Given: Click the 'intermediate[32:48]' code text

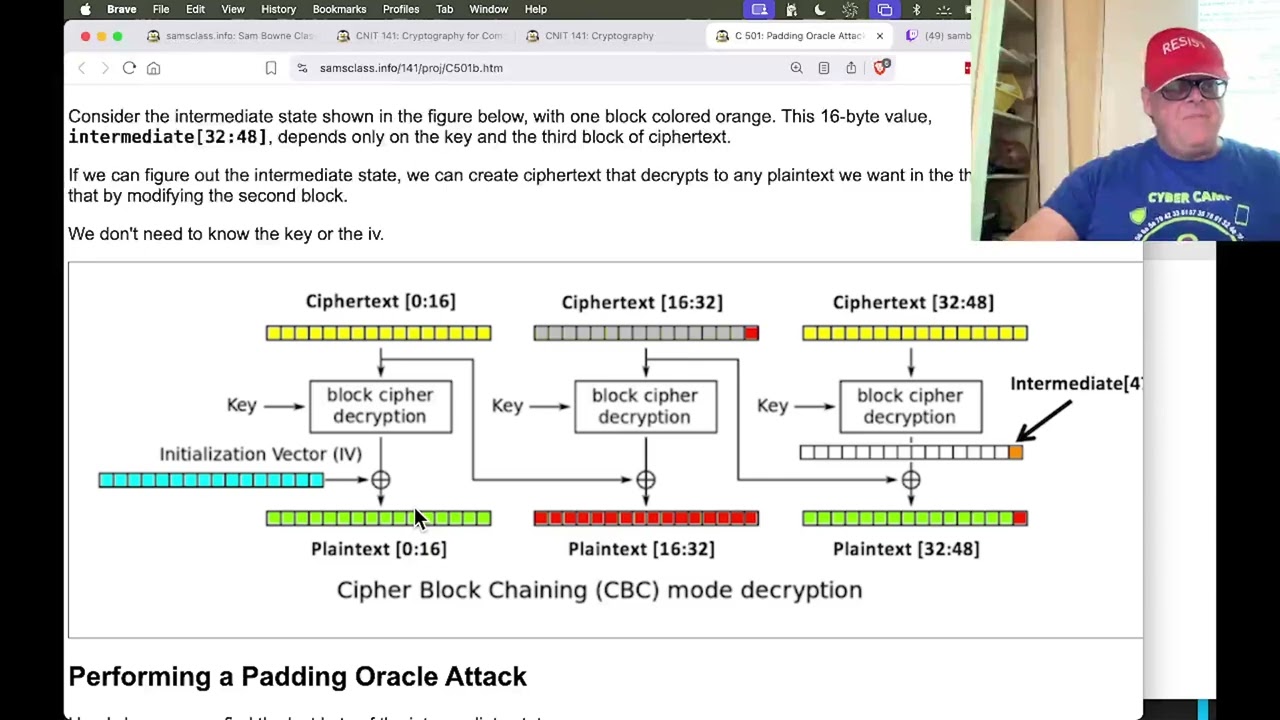Looking at the screenshot, I should coord(168,137).
